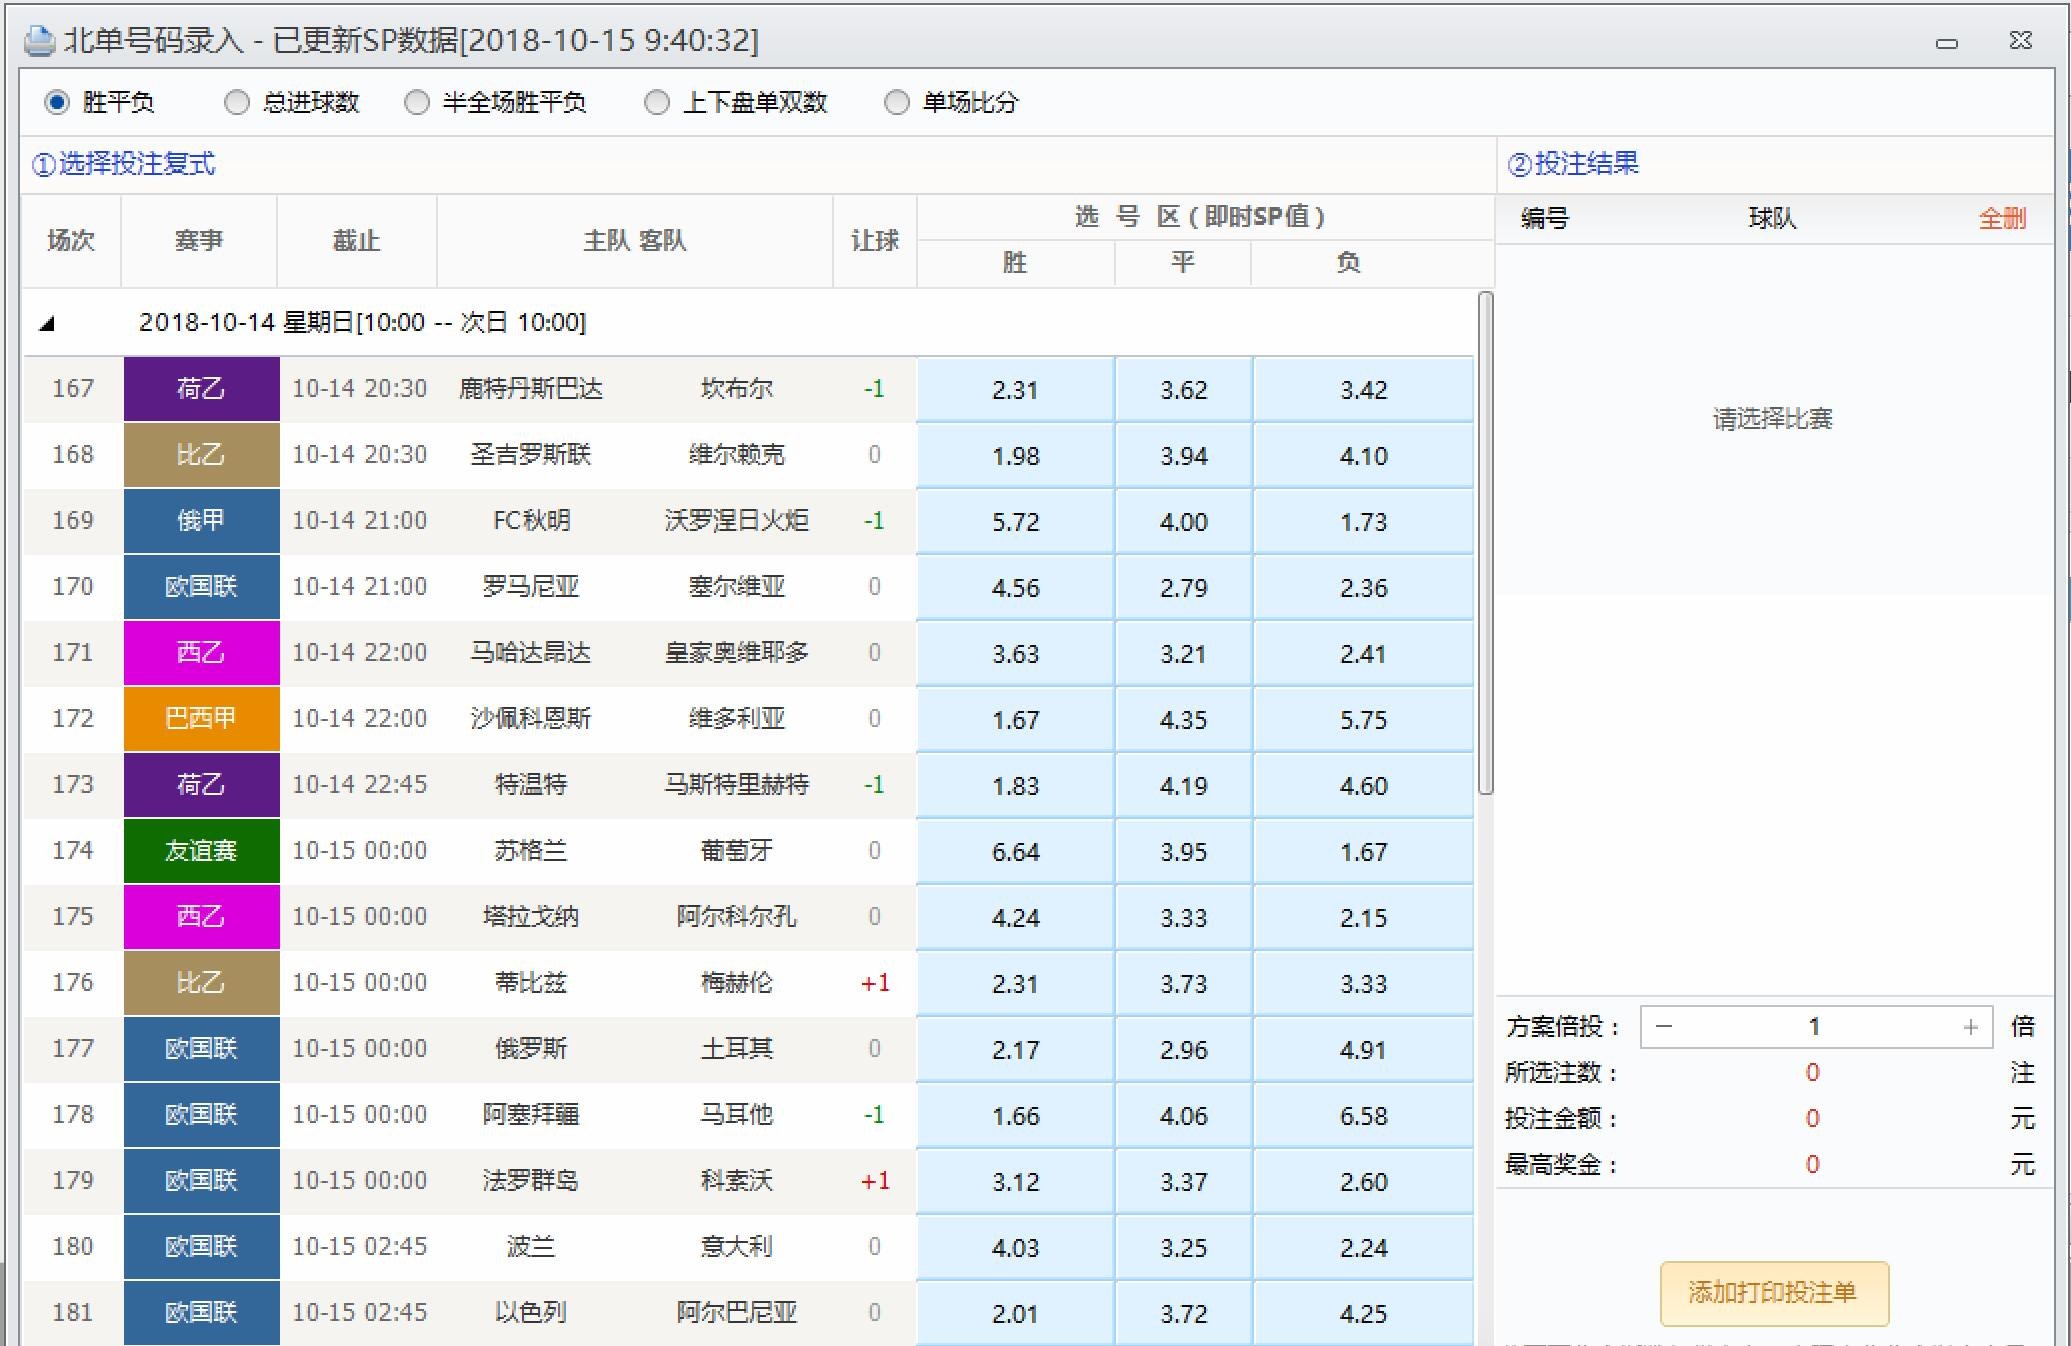Pick 平 odds 3.21 for match 171
The height and width of the screenshot is (1346, 2071).
pyautogui.click(x=1183, y=653)
